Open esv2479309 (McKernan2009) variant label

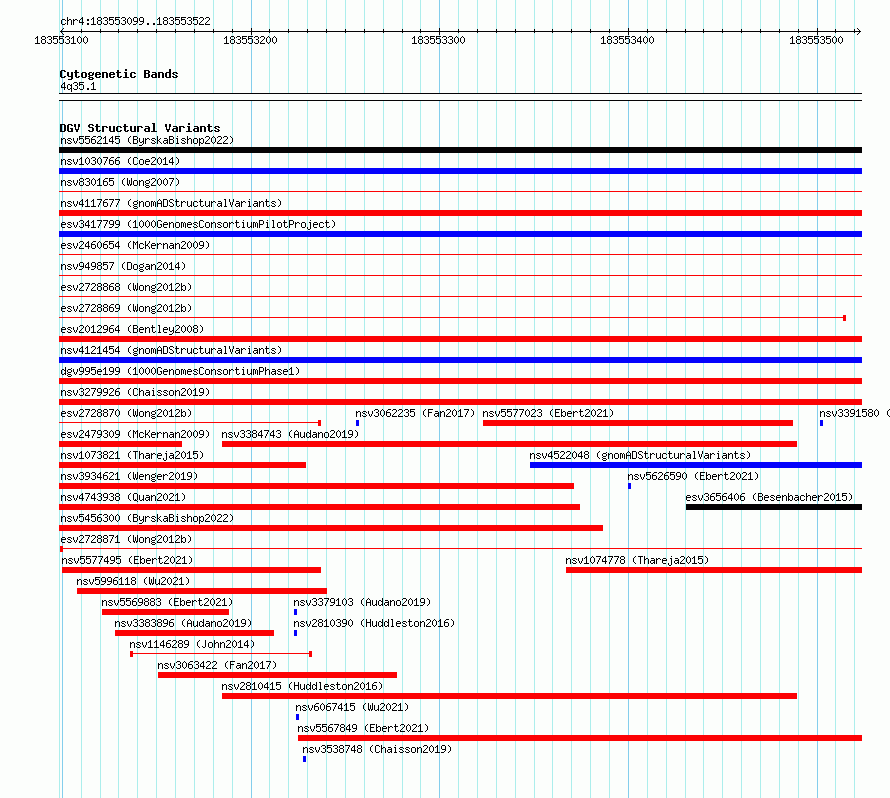pos(135,434)
